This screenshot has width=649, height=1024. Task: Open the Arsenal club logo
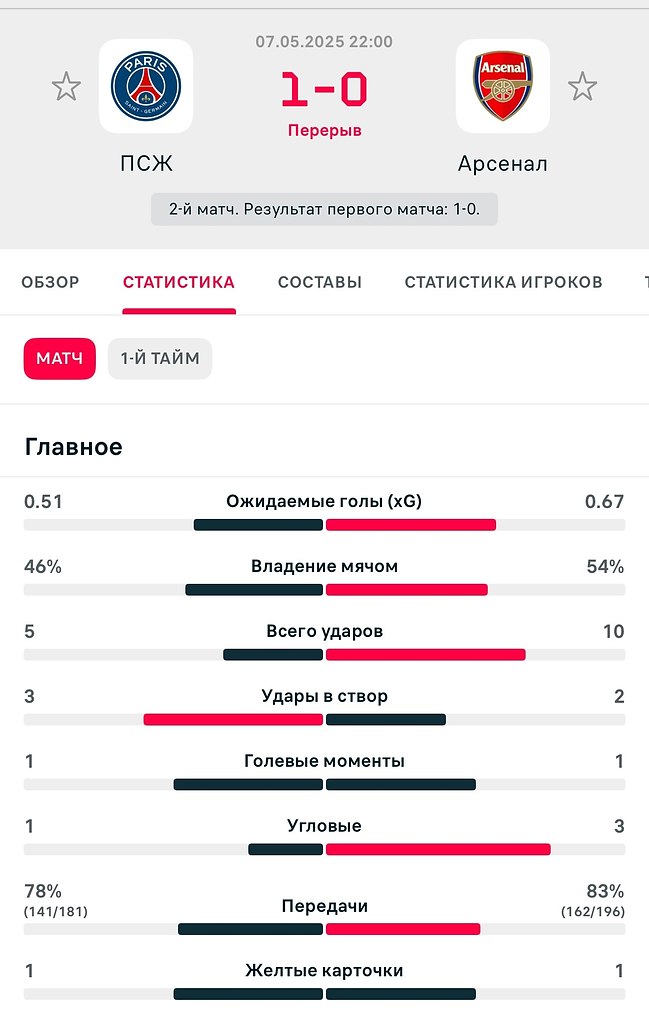(x=502, y=86)
